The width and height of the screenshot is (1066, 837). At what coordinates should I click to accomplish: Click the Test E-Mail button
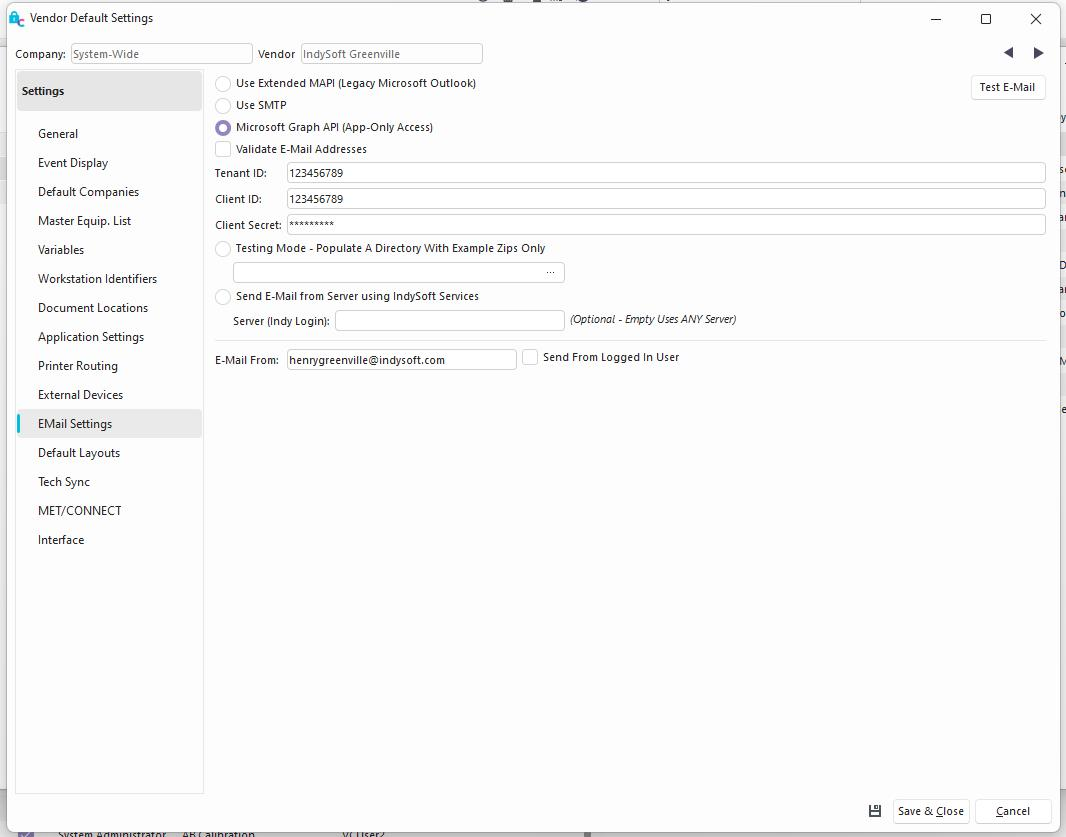1007,88
